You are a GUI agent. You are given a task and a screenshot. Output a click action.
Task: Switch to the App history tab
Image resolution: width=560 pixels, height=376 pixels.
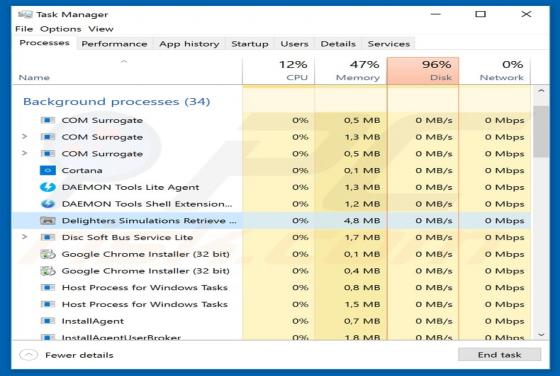[189, 44]
